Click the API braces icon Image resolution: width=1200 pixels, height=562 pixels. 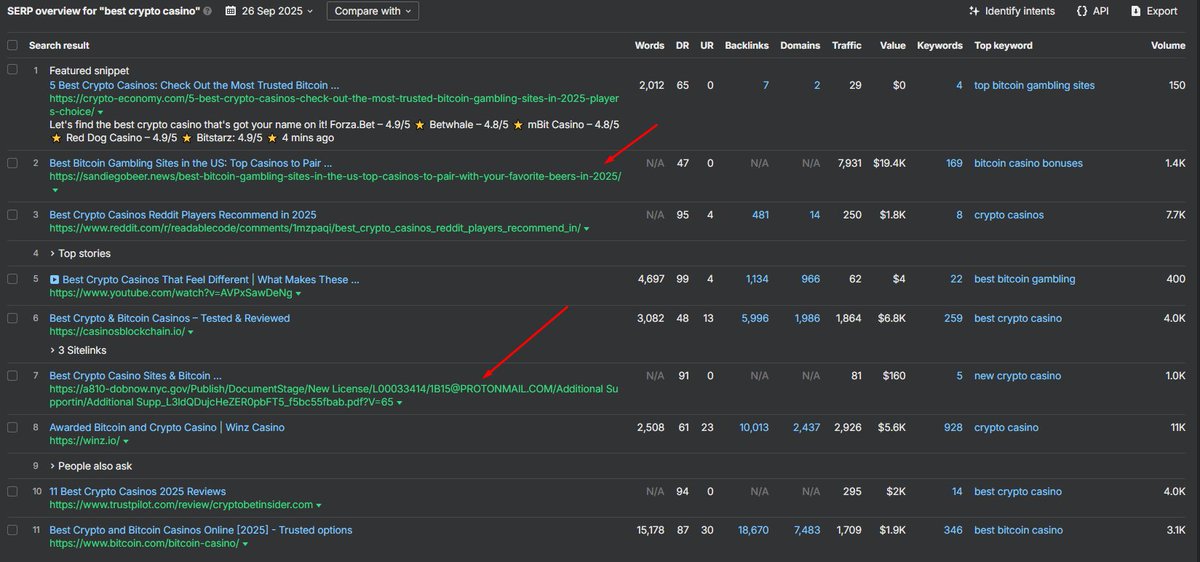(x=1082, y=11)
